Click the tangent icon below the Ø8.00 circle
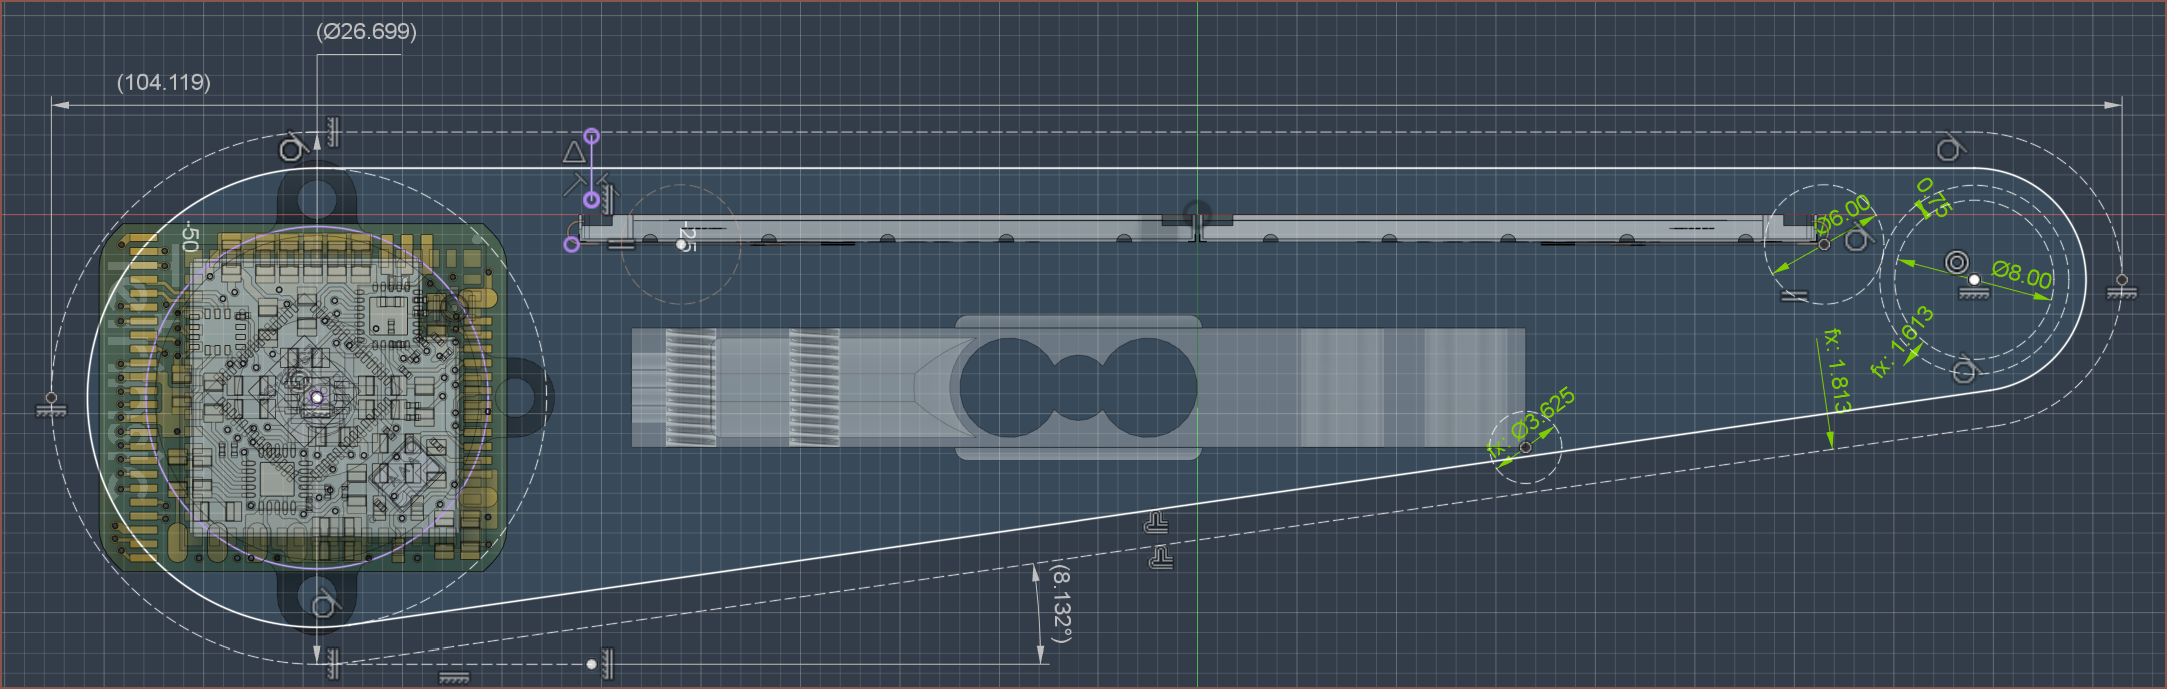Viewport: 2167px width, 689px height. 1965,370
